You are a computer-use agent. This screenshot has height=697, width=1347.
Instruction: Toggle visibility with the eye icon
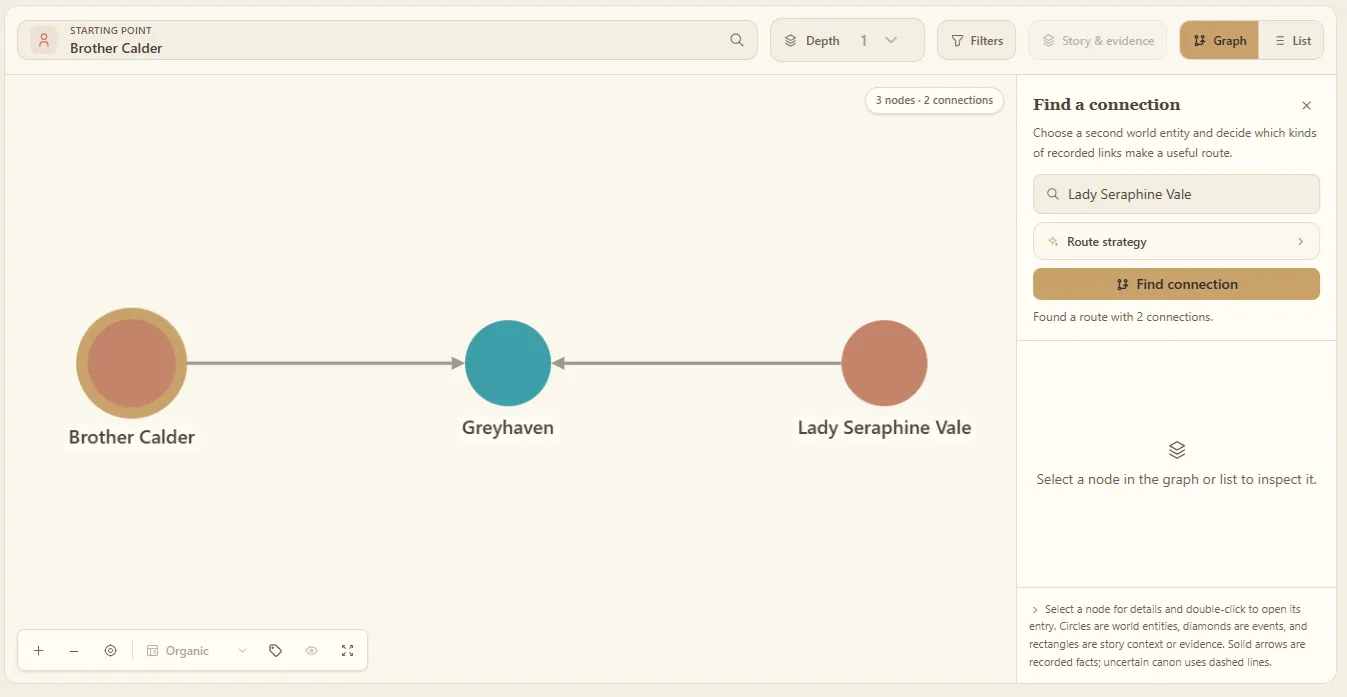311,650
